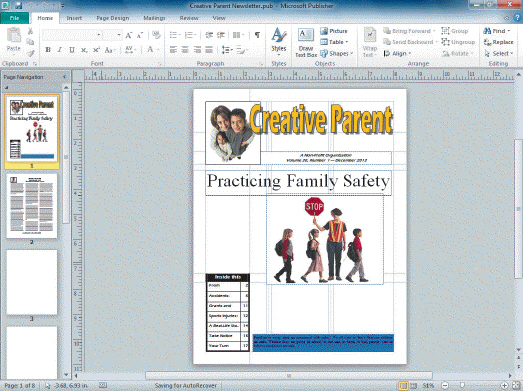Click the Save icon in Quick Access toolbar
The width and height of the screenshot is (523, 391).
click(x=18, y=6)
